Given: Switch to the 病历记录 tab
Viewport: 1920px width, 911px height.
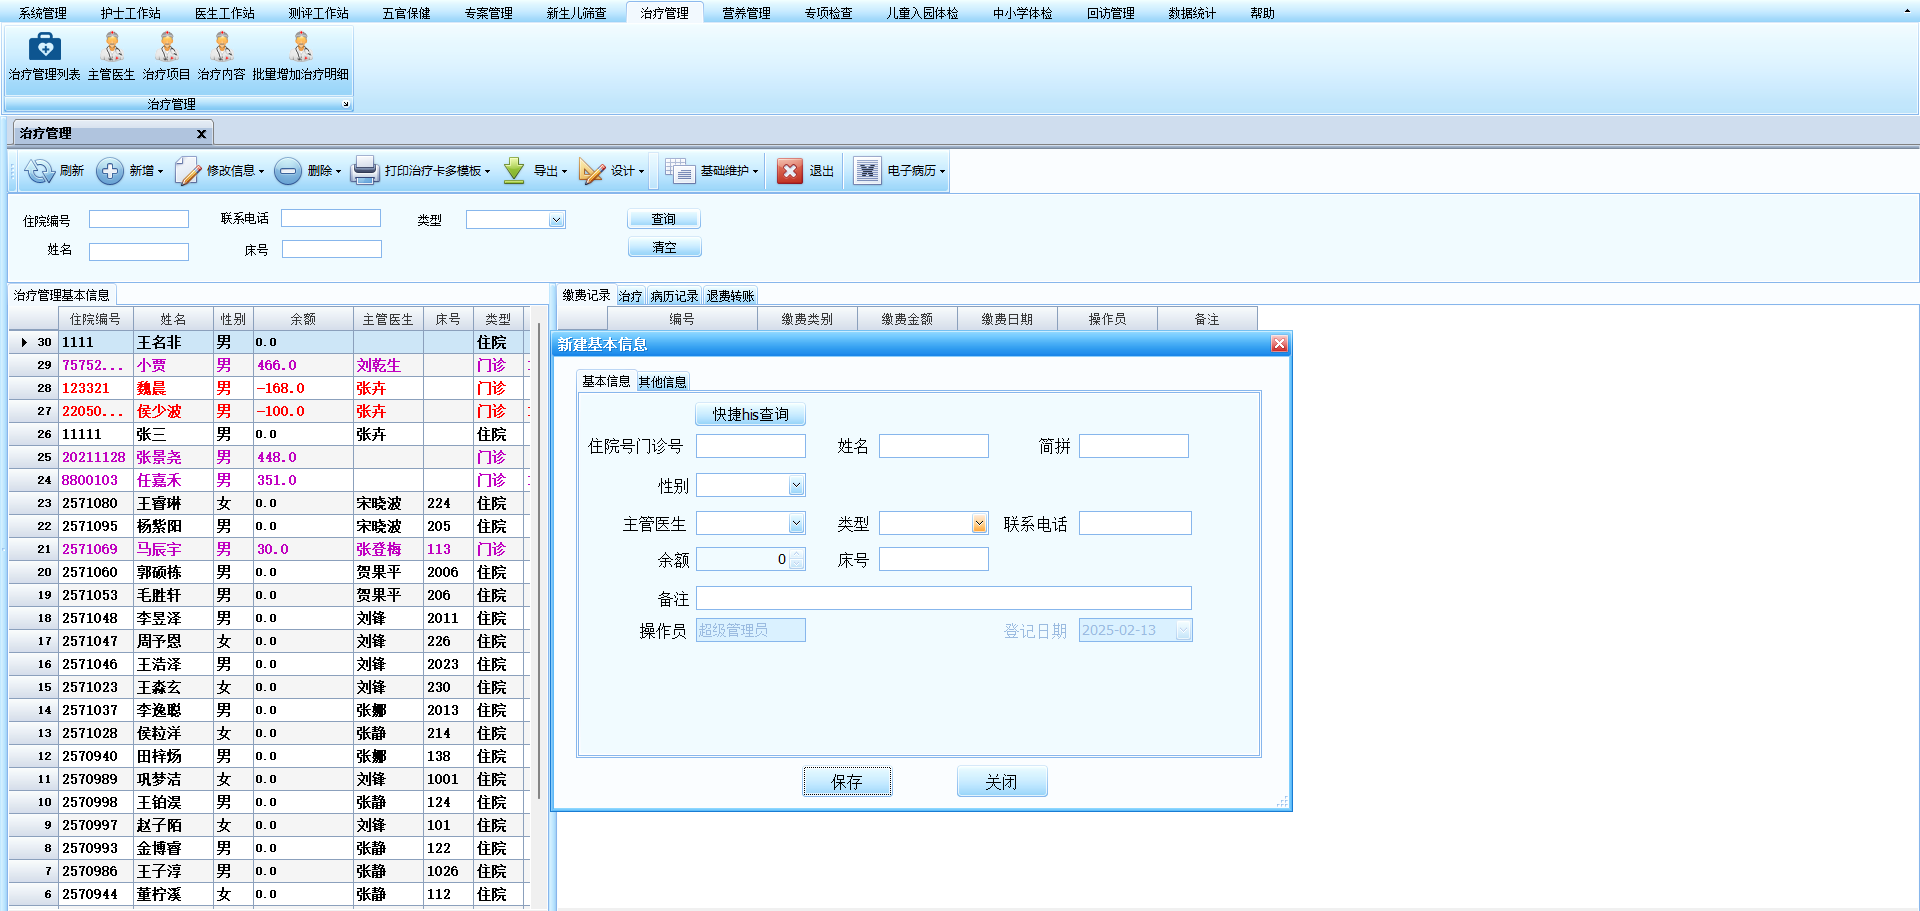Looking at the screenshot, I should (674, 296).
